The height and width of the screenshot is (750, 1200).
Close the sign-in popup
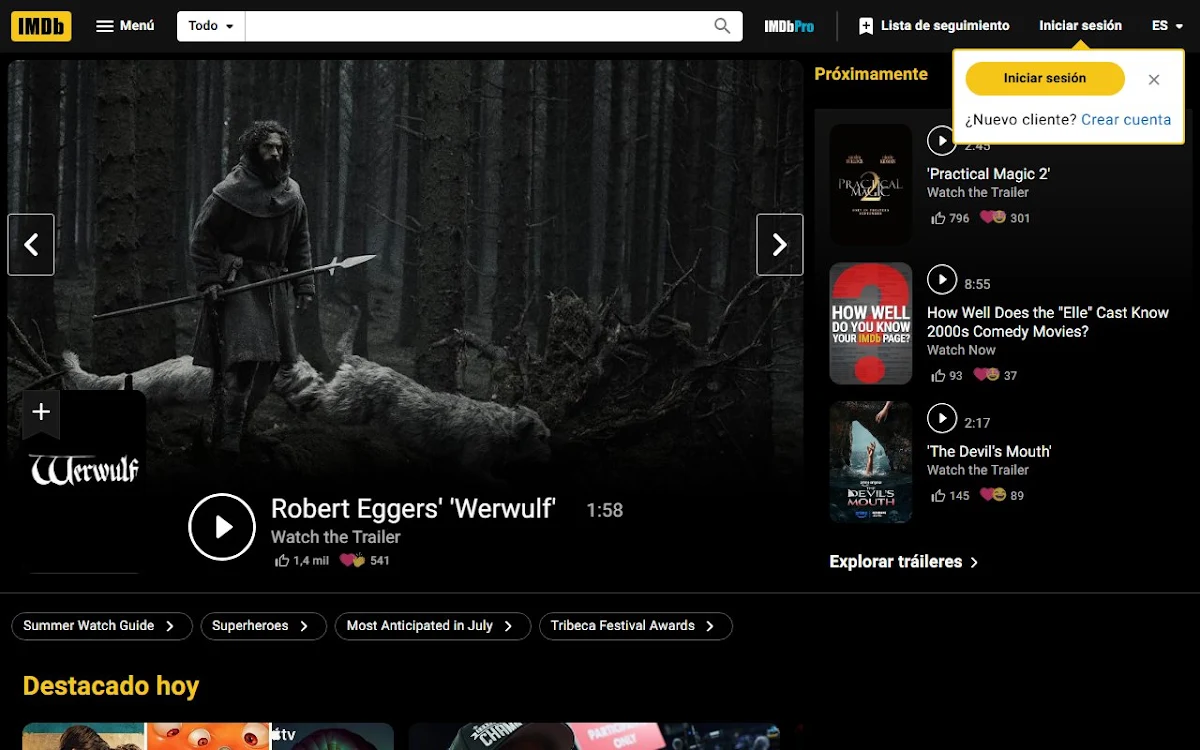[1154, 79]
